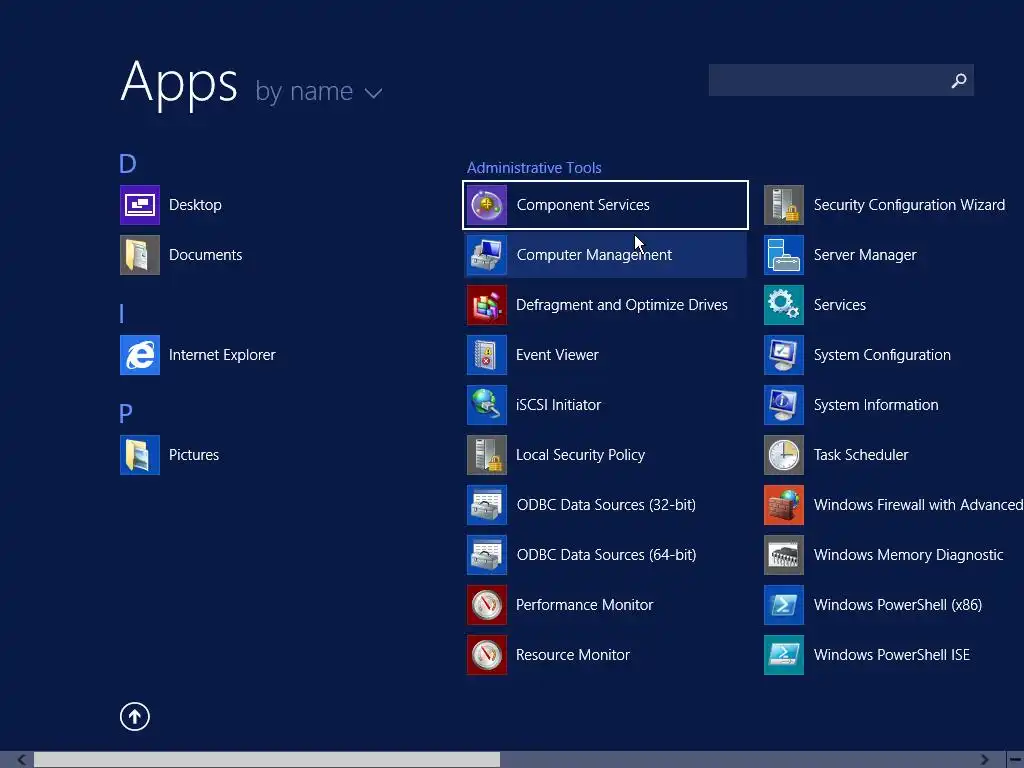Open System Information icon
The height and width of the screenshot is (768, 1024).
pyautogui.click(x=784, y=405)
